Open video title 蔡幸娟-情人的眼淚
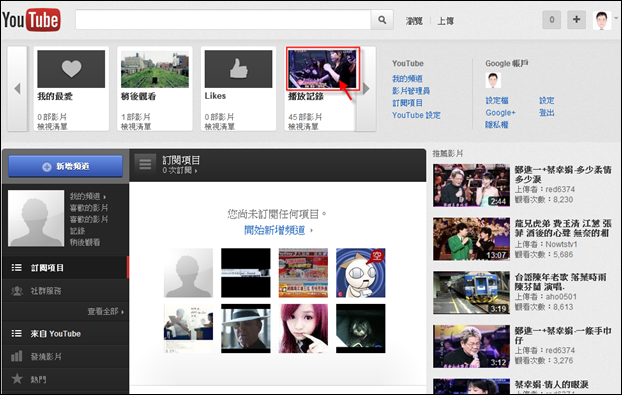Image resolution: width=622 pixels, height=395 pixels. (551, 384)
